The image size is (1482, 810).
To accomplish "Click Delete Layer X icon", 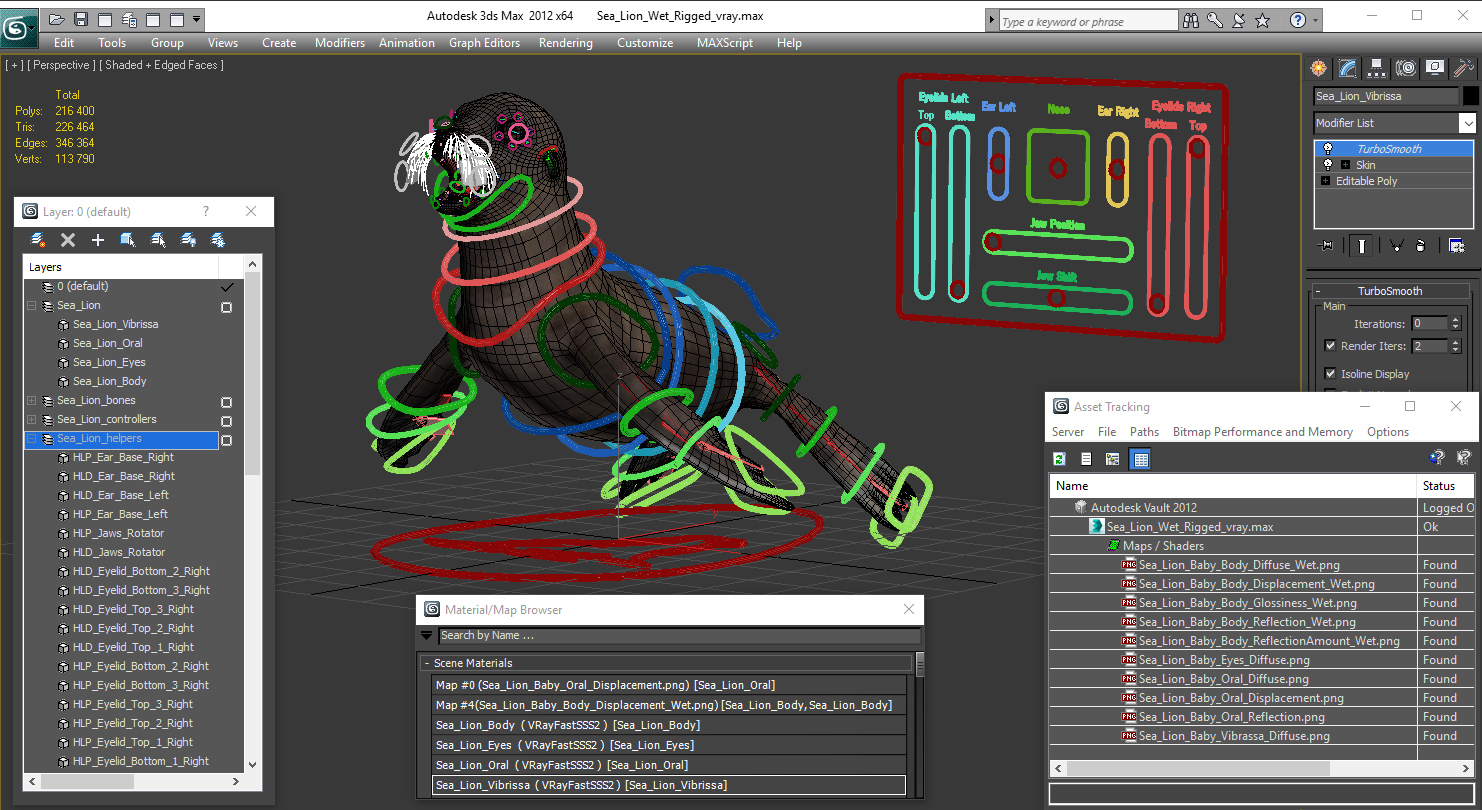I will (x=68, y=240).
